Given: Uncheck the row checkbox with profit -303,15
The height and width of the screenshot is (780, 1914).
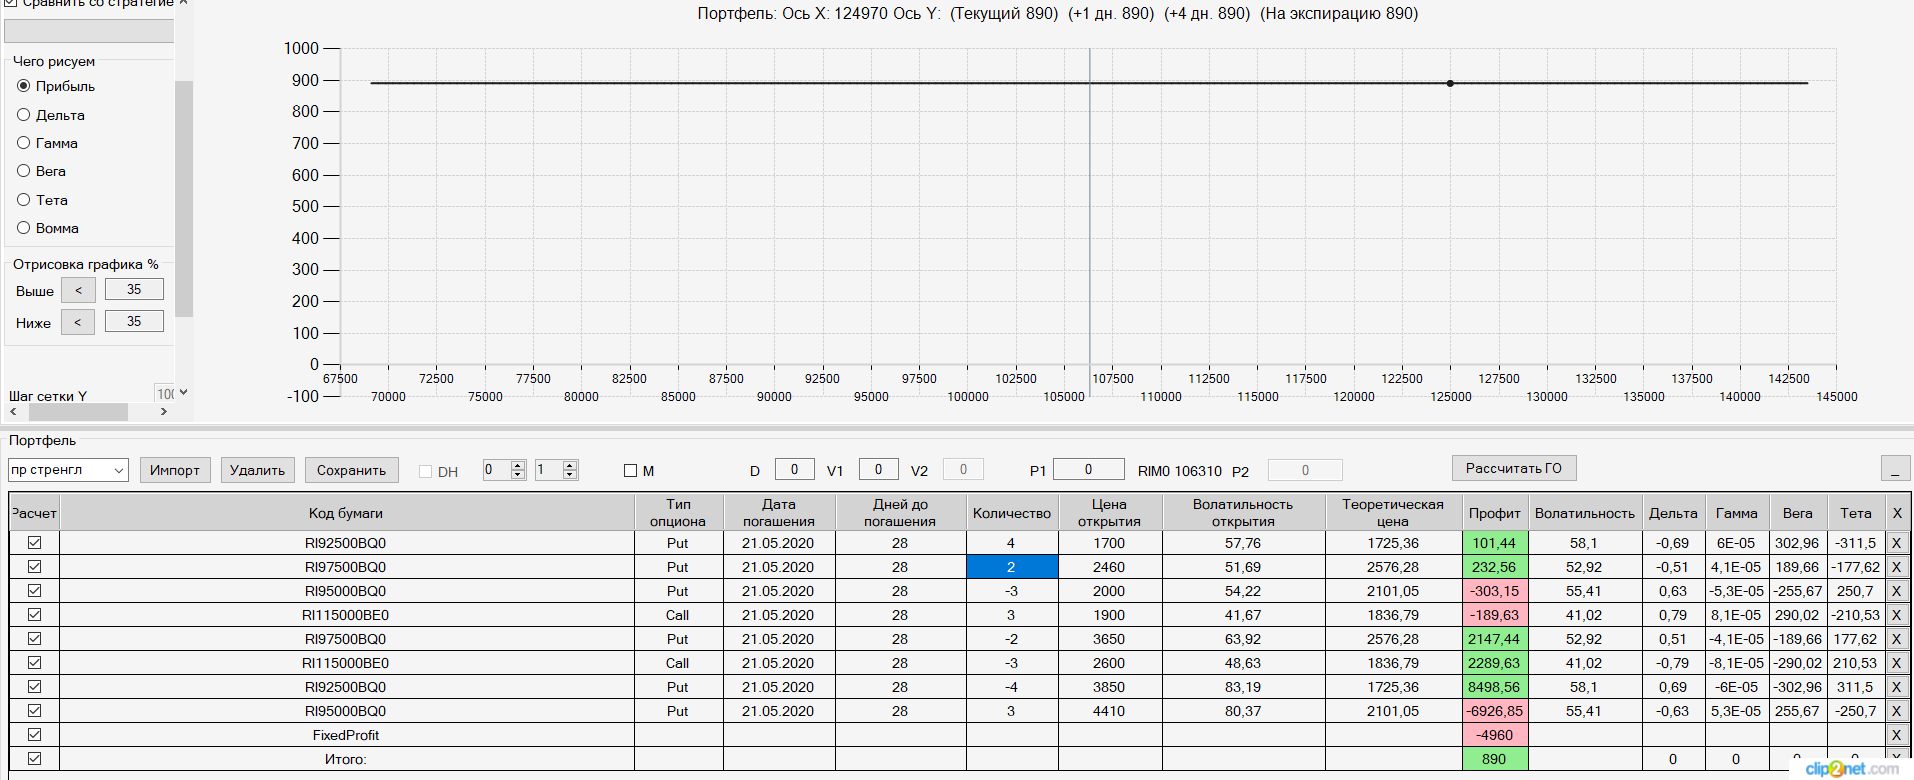Looking at the screenshot, I should point(35,590).
